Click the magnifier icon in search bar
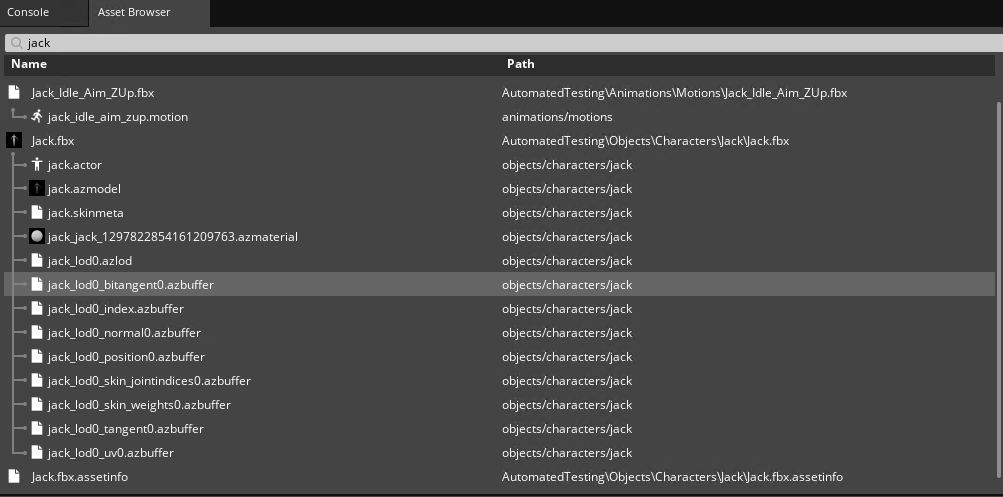1003x497 pixels. pyautogui.click(x=17, y=43)
